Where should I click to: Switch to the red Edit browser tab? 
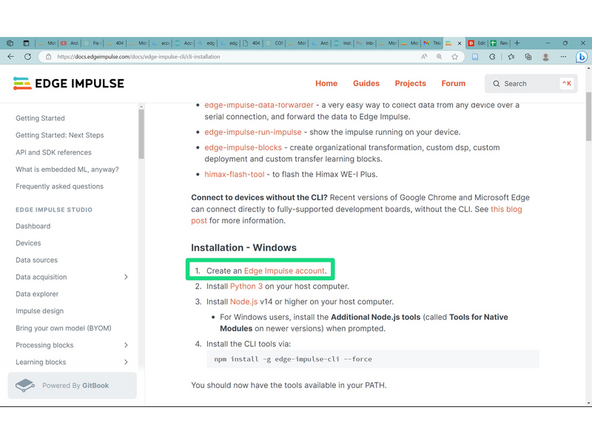tap(477, 43)
